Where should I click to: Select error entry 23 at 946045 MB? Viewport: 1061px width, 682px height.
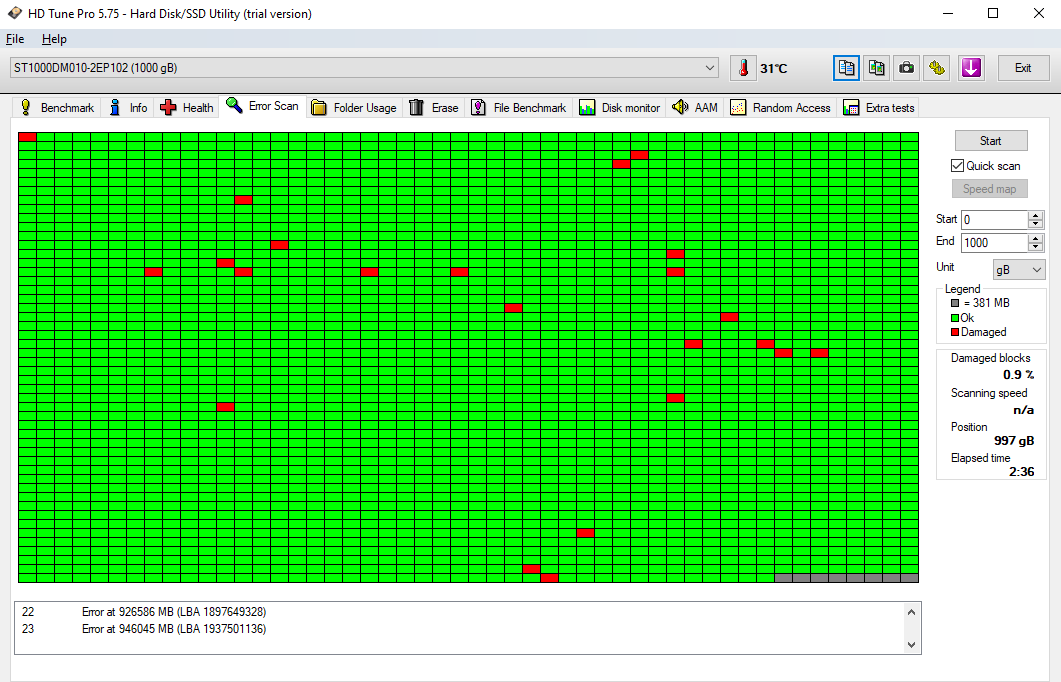click(143, 629)
